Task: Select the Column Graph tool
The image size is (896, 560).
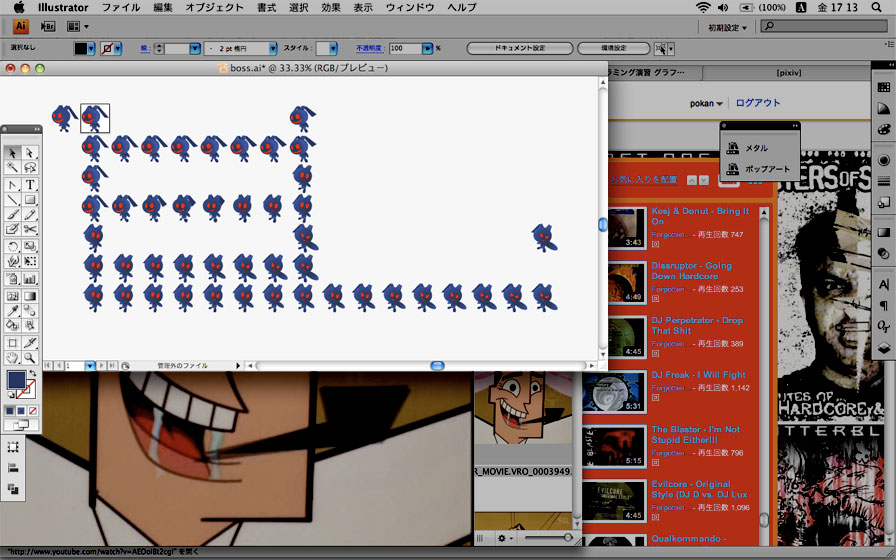Action: coord(30,279)
